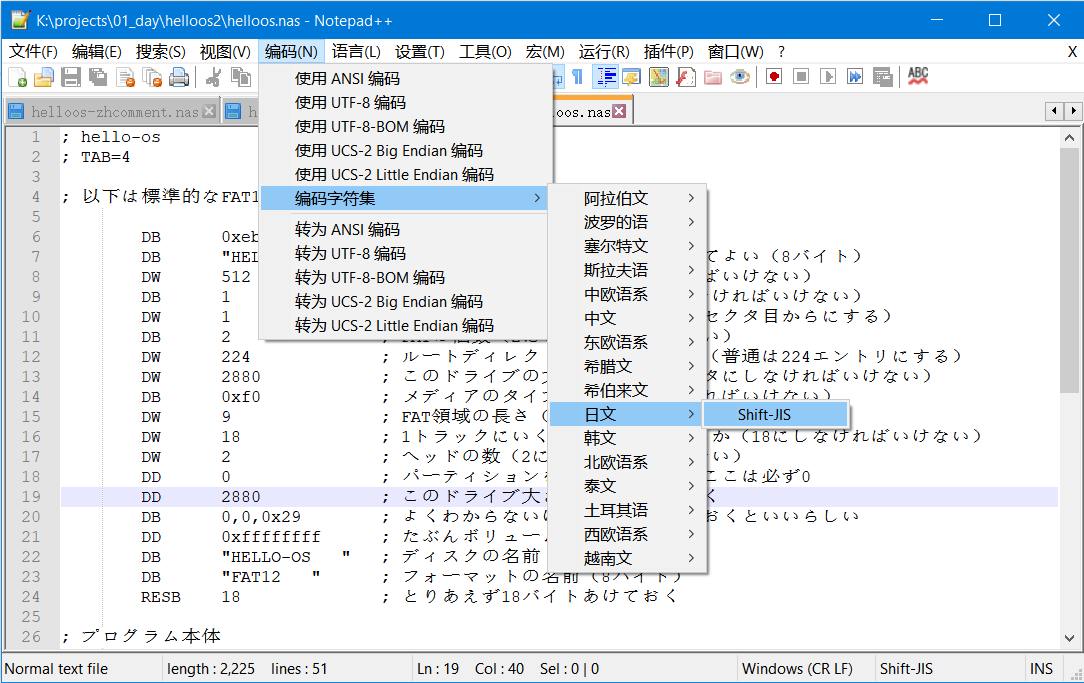
Task: Toggle the show all characters pilcrow icon
Action: click(577, 77)
